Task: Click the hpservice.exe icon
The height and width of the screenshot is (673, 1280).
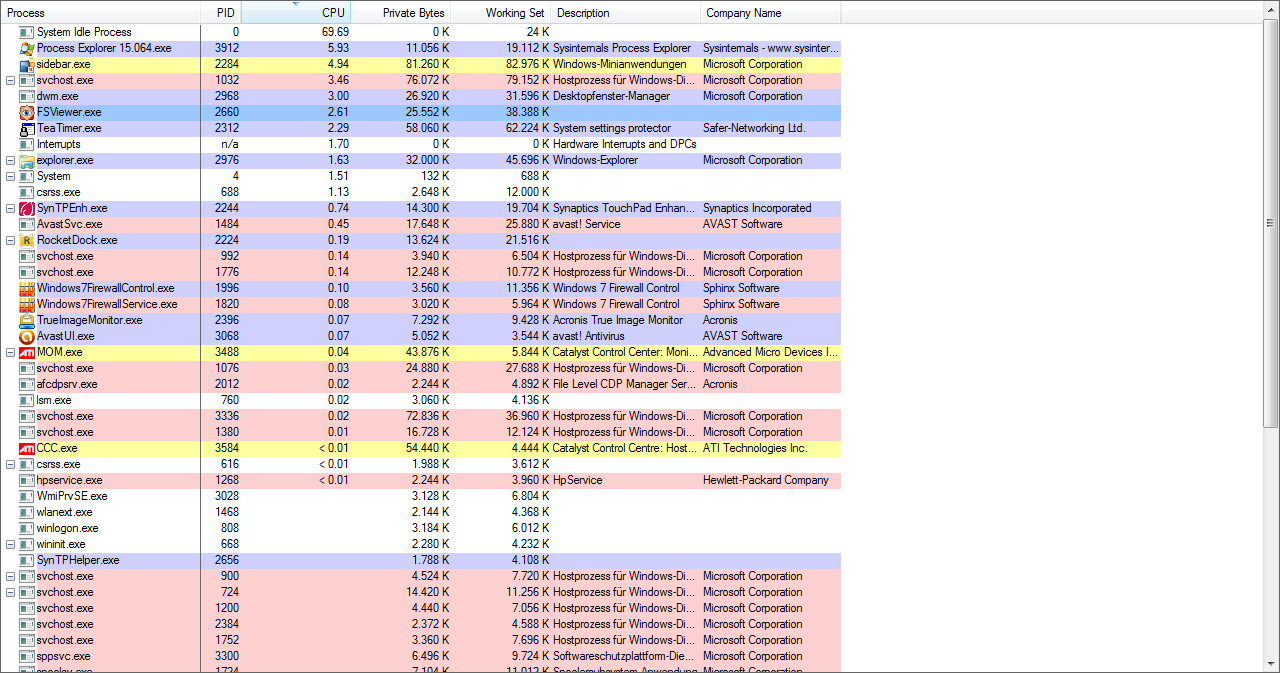Action: [x=27, y=480]
